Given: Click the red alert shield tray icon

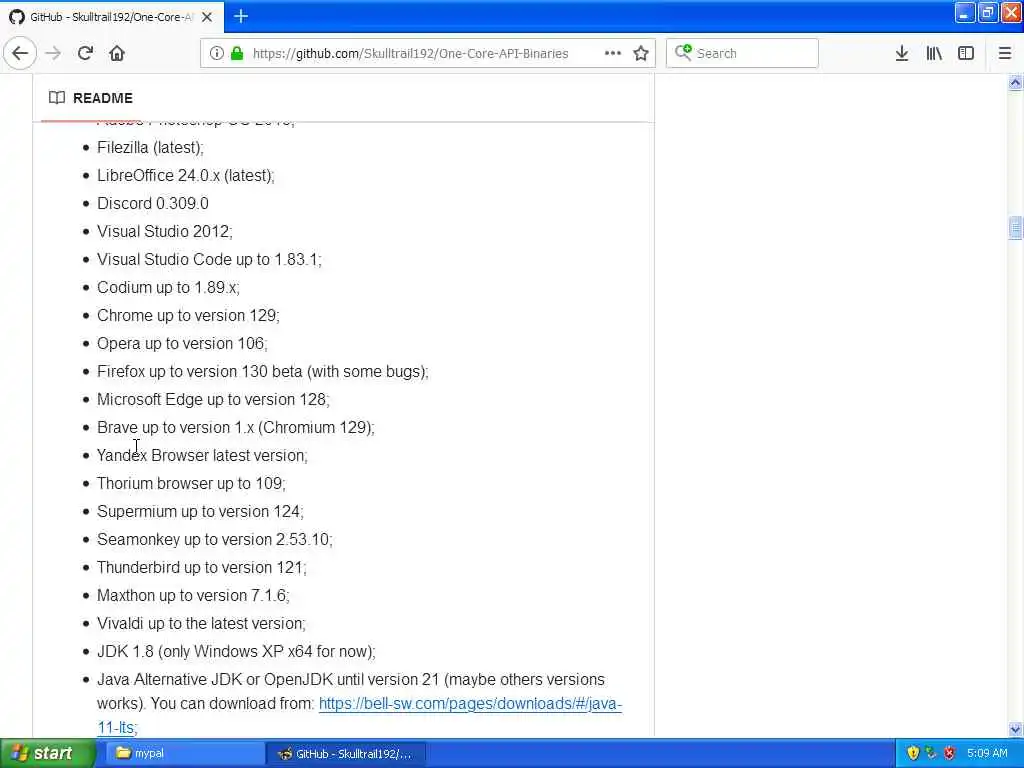Looking at the screenshot, I should (x=950, y=753).
